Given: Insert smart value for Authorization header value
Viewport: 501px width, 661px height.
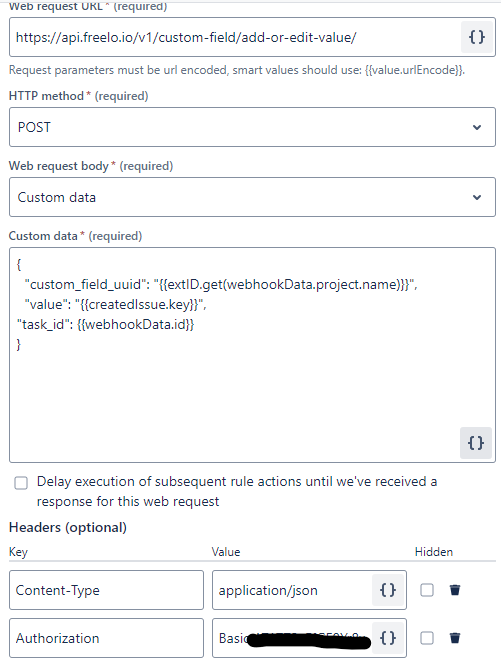Looking at the screenshot, I should pyautogui.click(x=388, y=638).
